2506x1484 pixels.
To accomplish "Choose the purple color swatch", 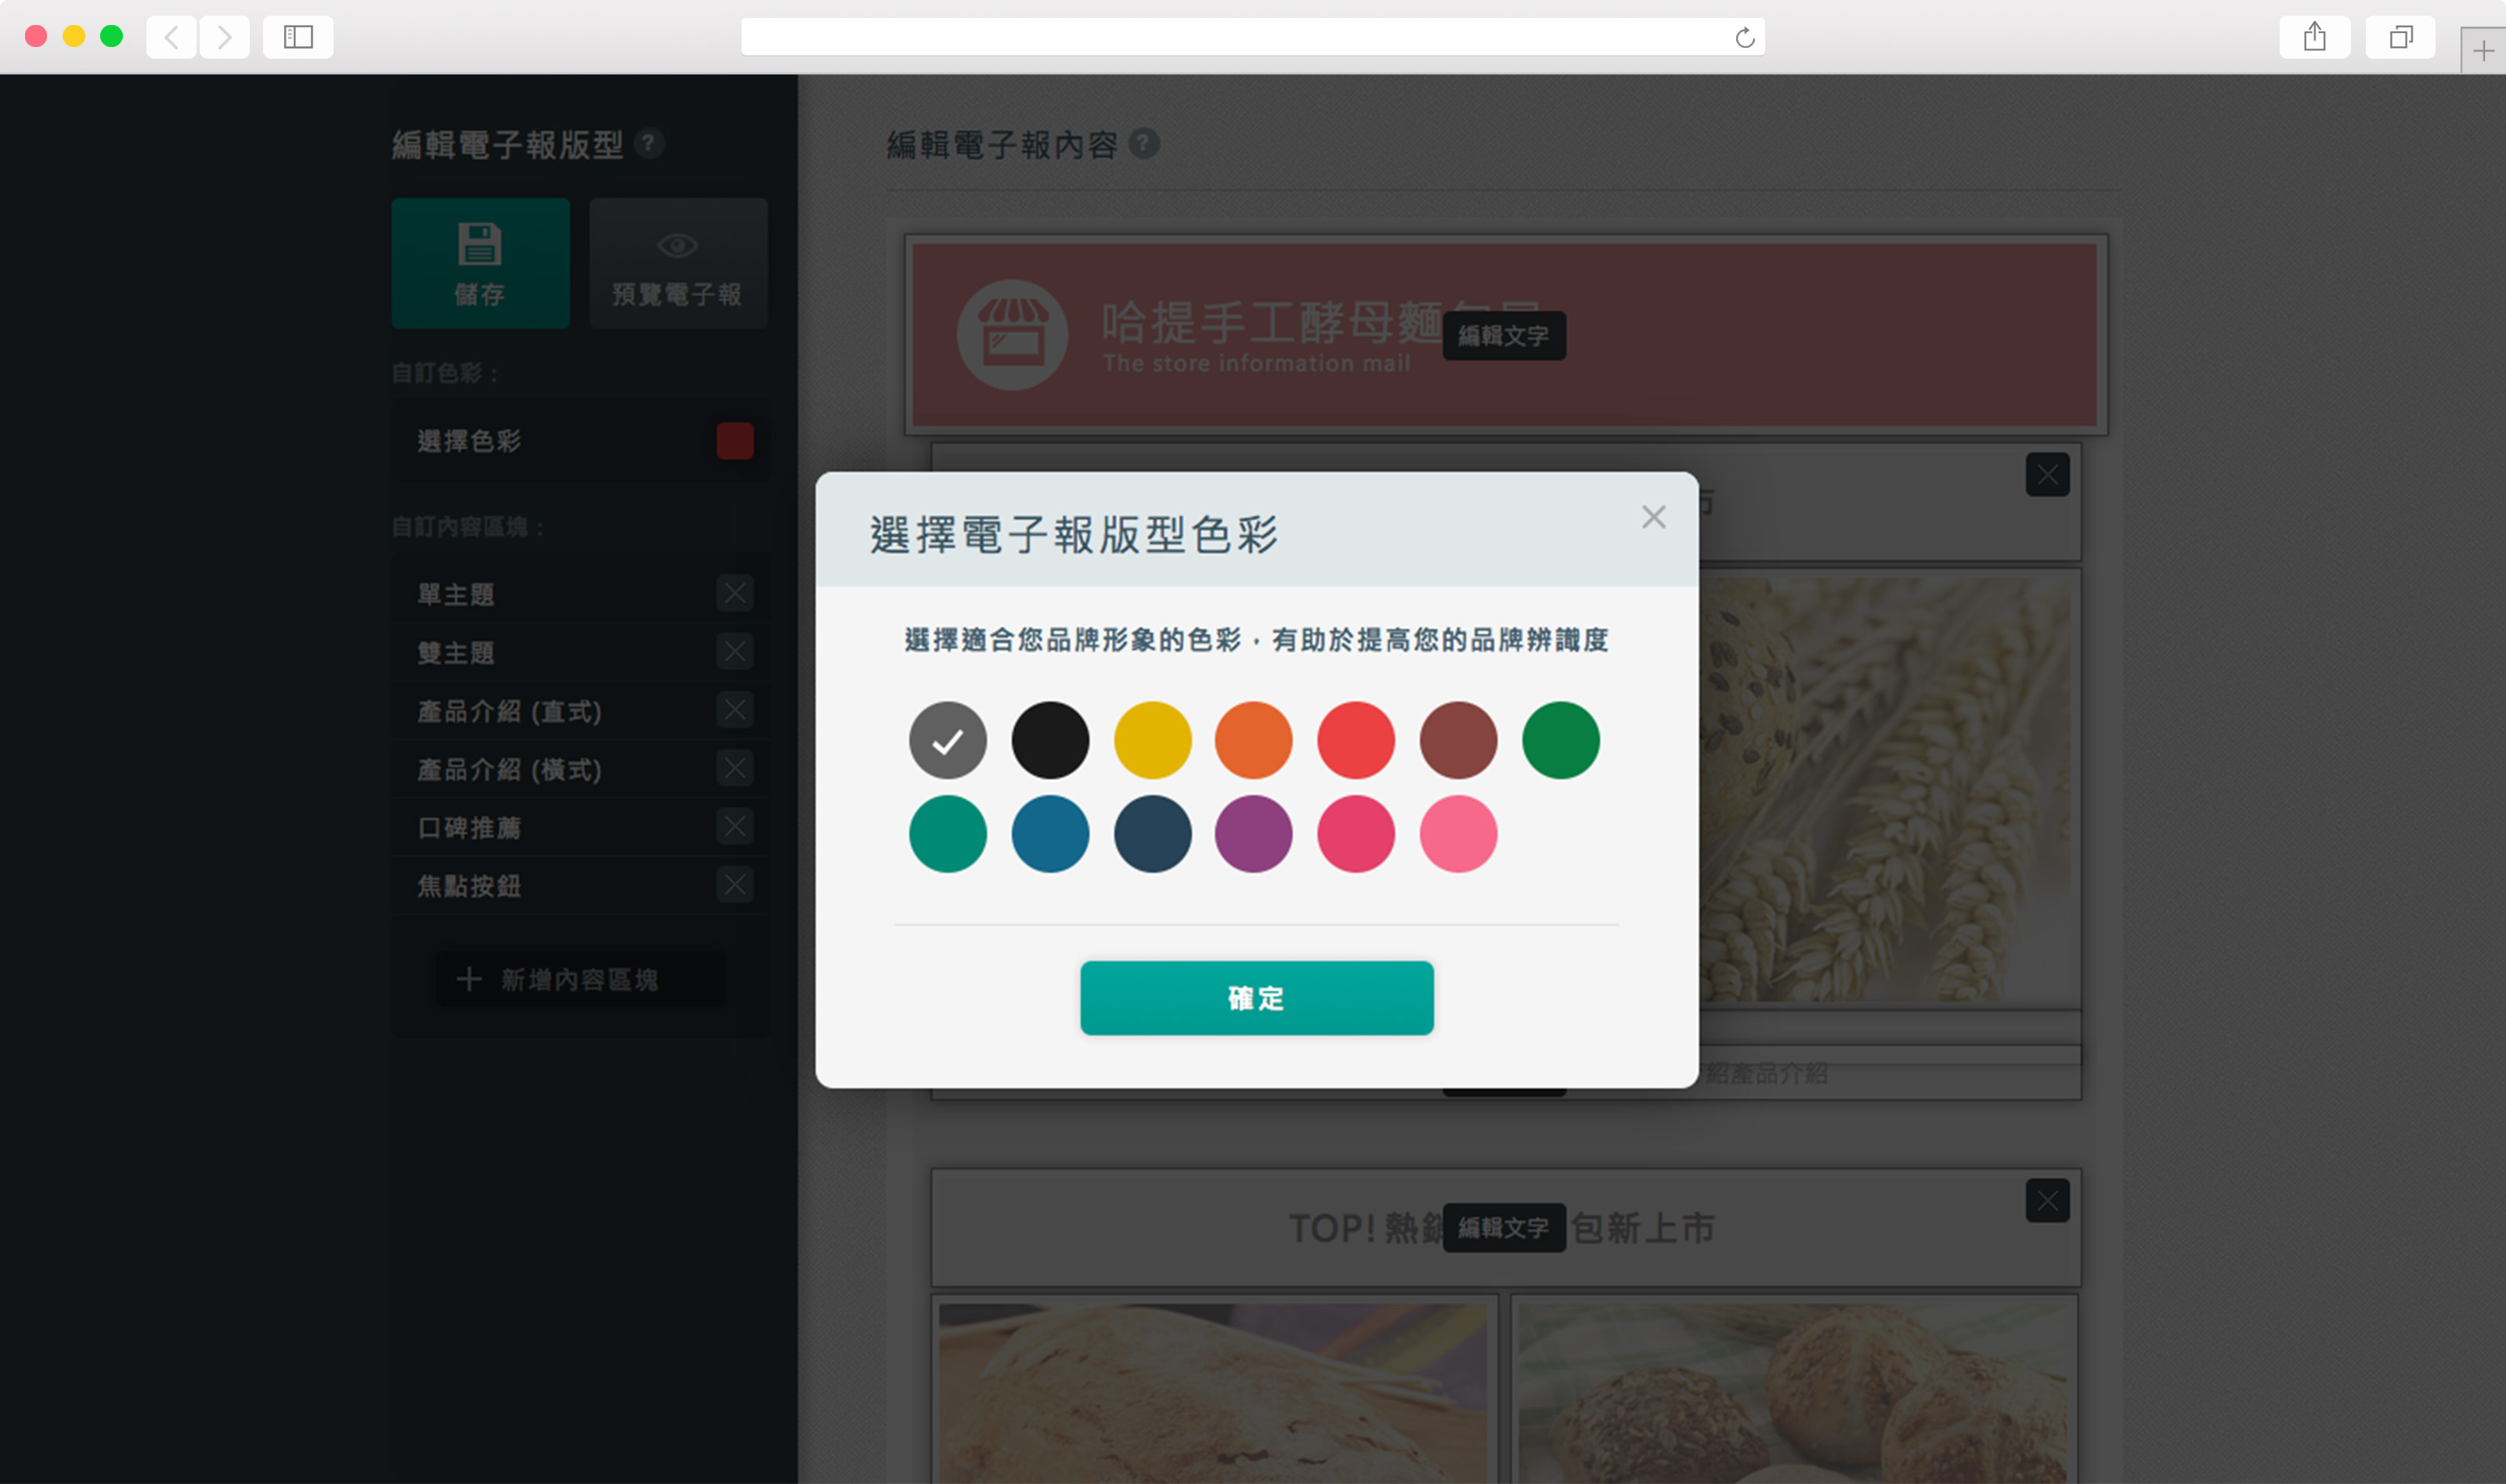I will tap(1253, 833).
